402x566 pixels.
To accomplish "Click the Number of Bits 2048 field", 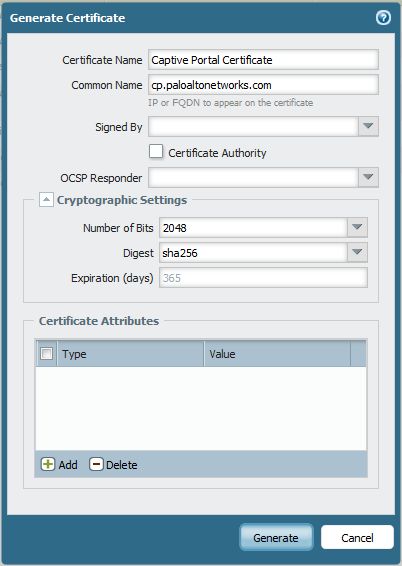I will tap(253, 227).
